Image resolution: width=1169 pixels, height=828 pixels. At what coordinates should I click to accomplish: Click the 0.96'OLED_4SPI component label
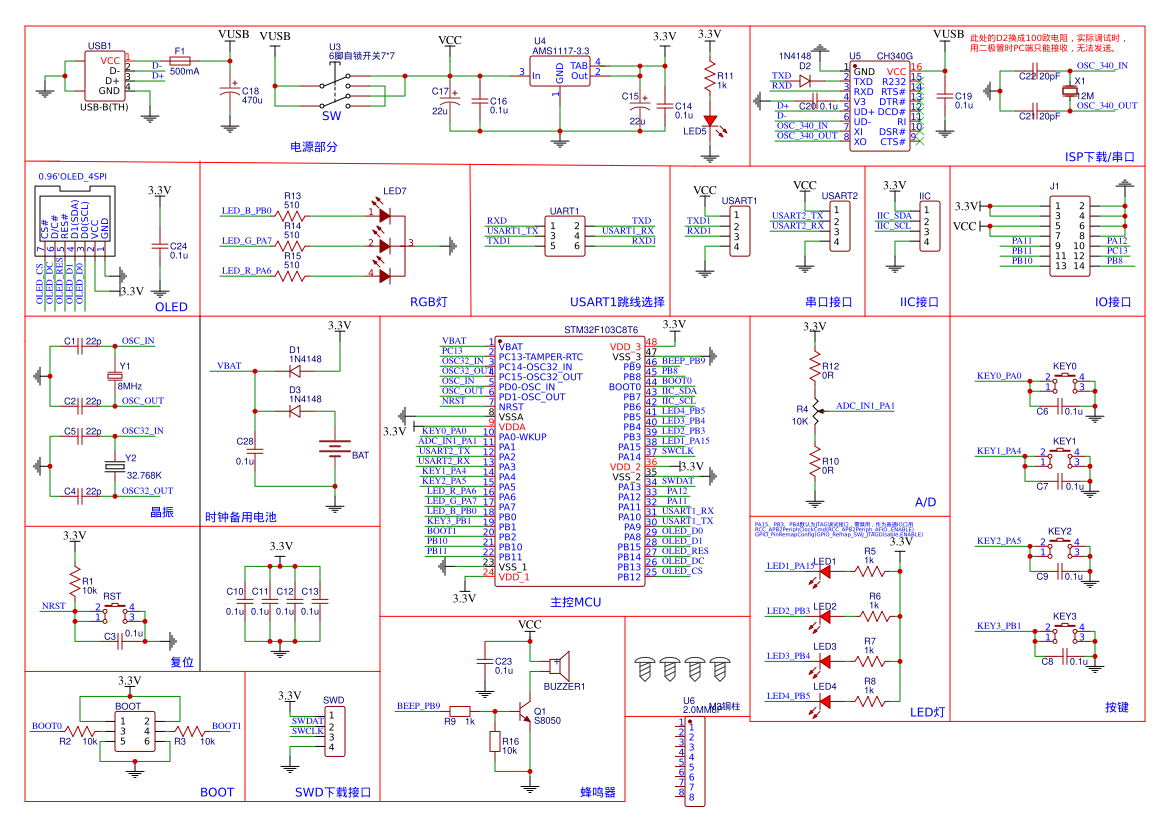pos(72,177)
